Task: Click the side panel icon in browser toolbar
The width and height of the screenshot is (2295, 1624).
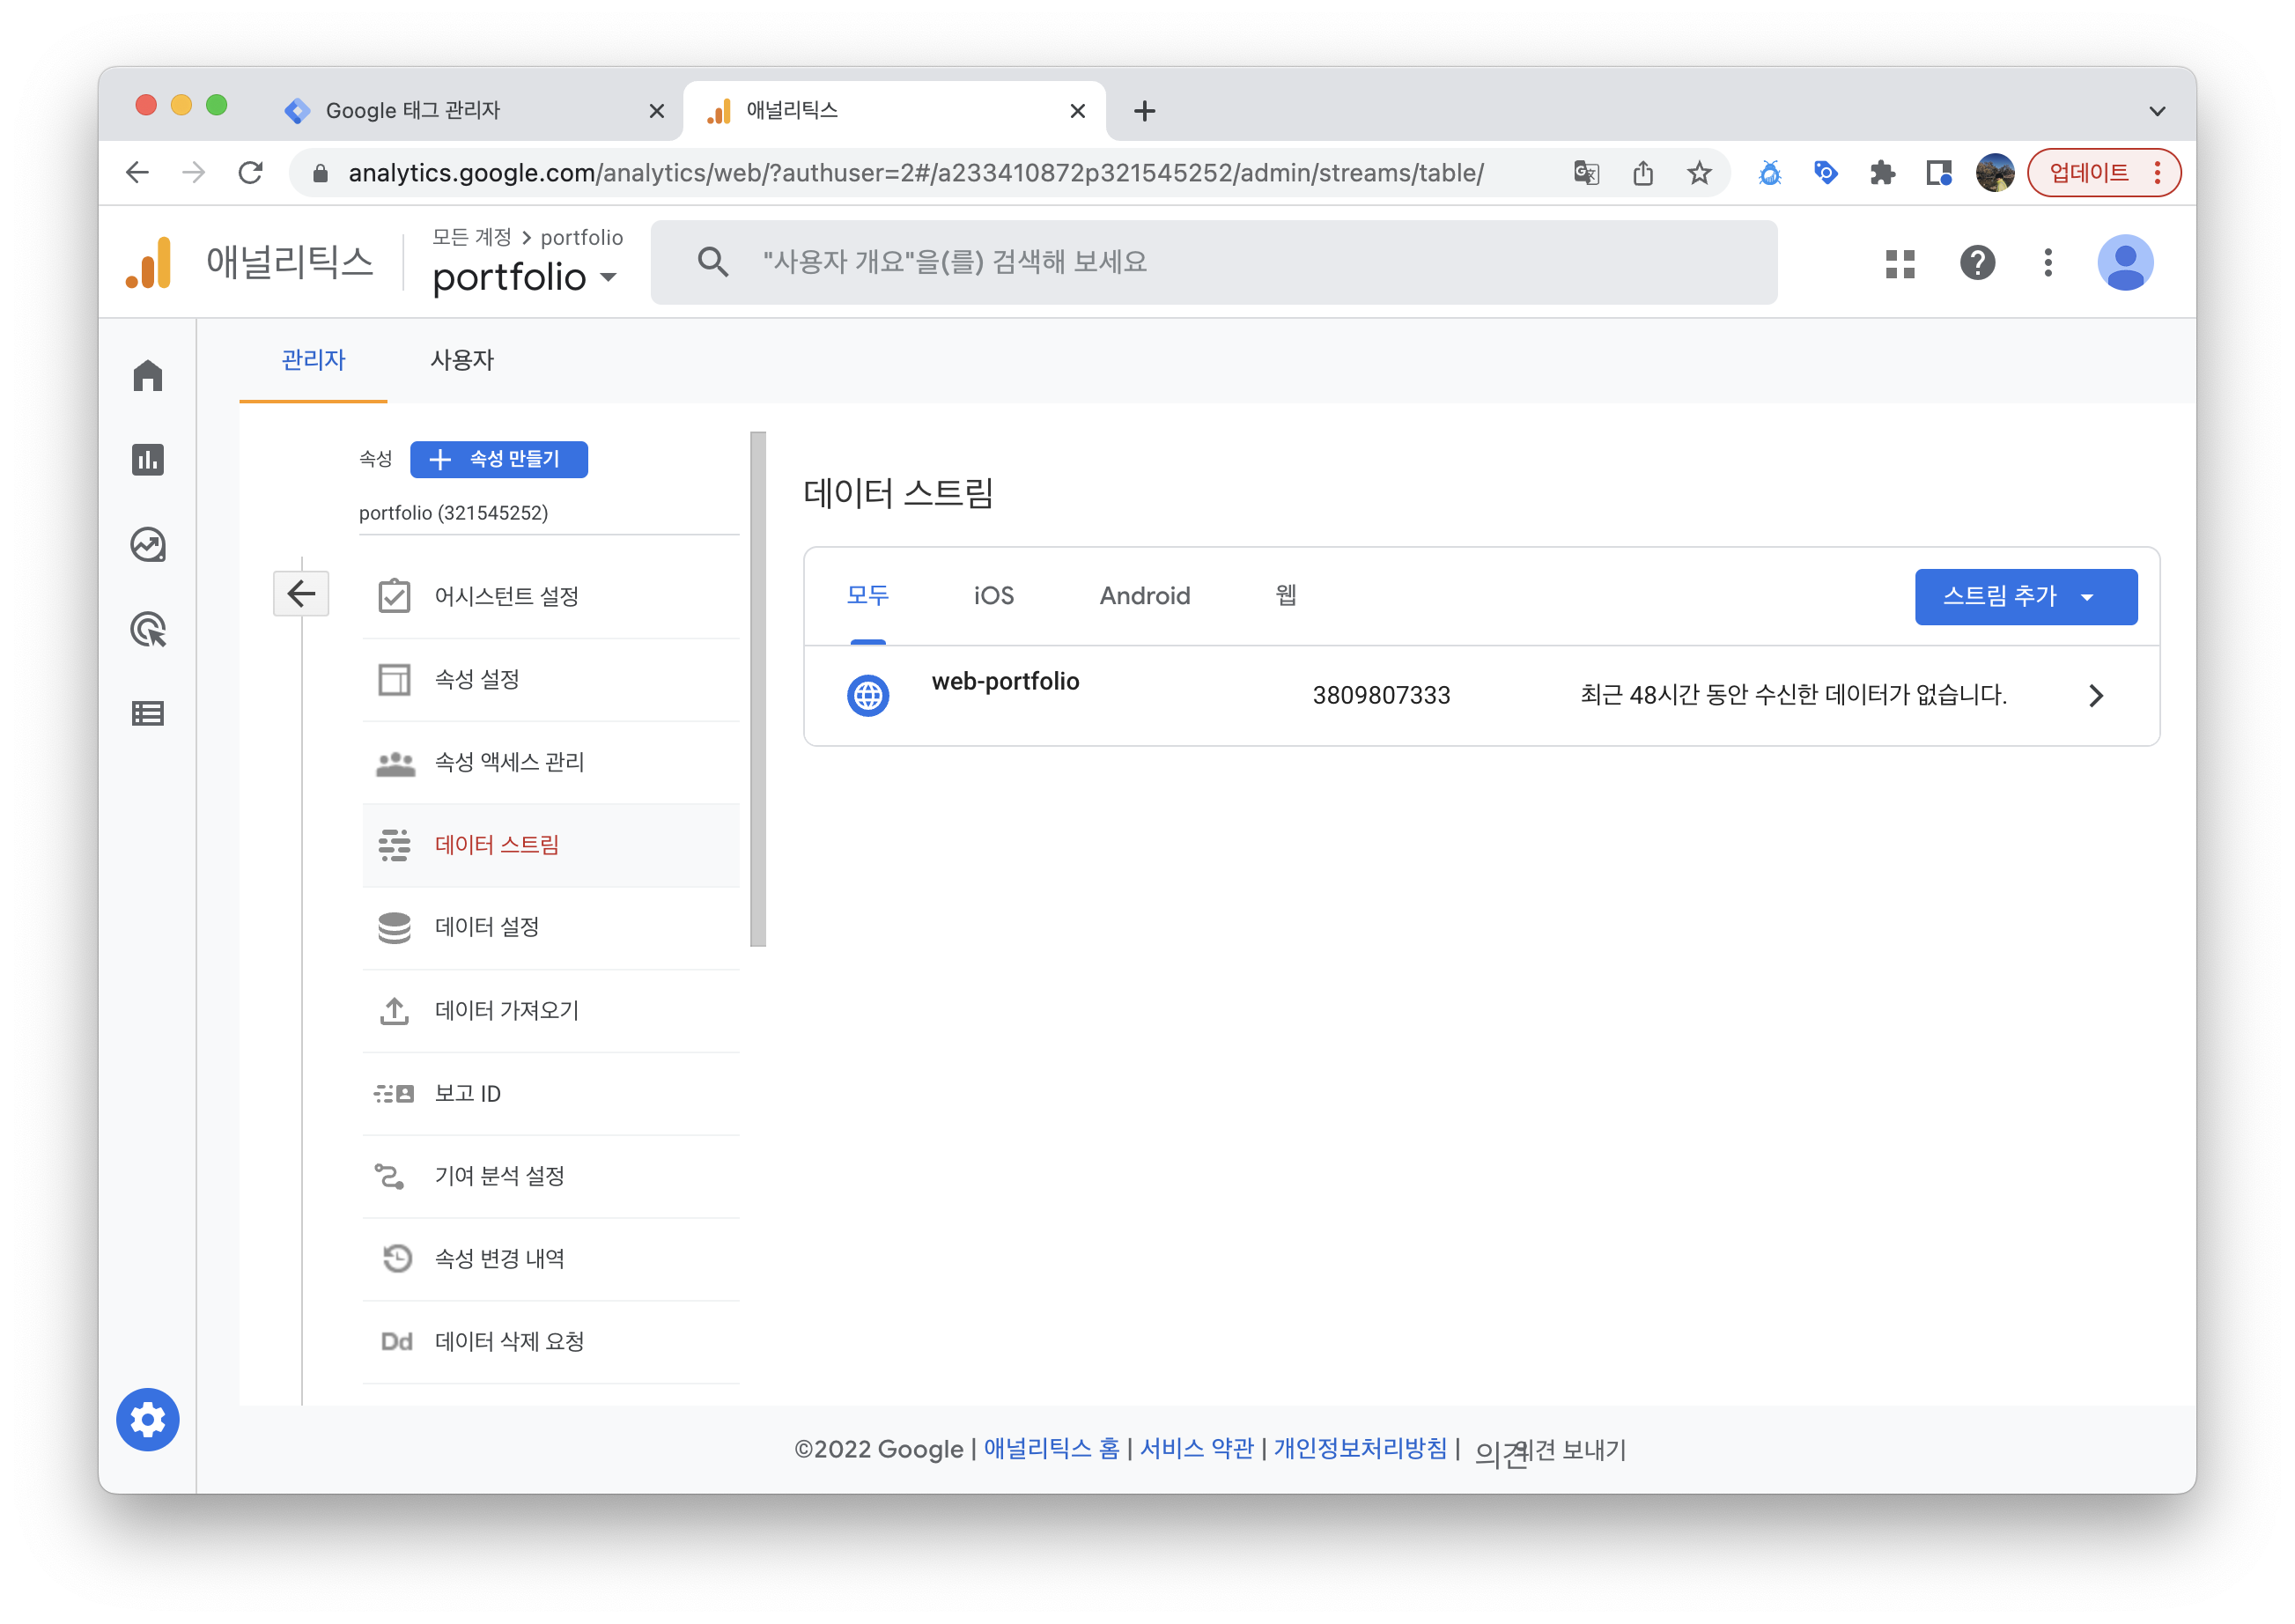Action: pyautogui.click(x=1939, y=173)
